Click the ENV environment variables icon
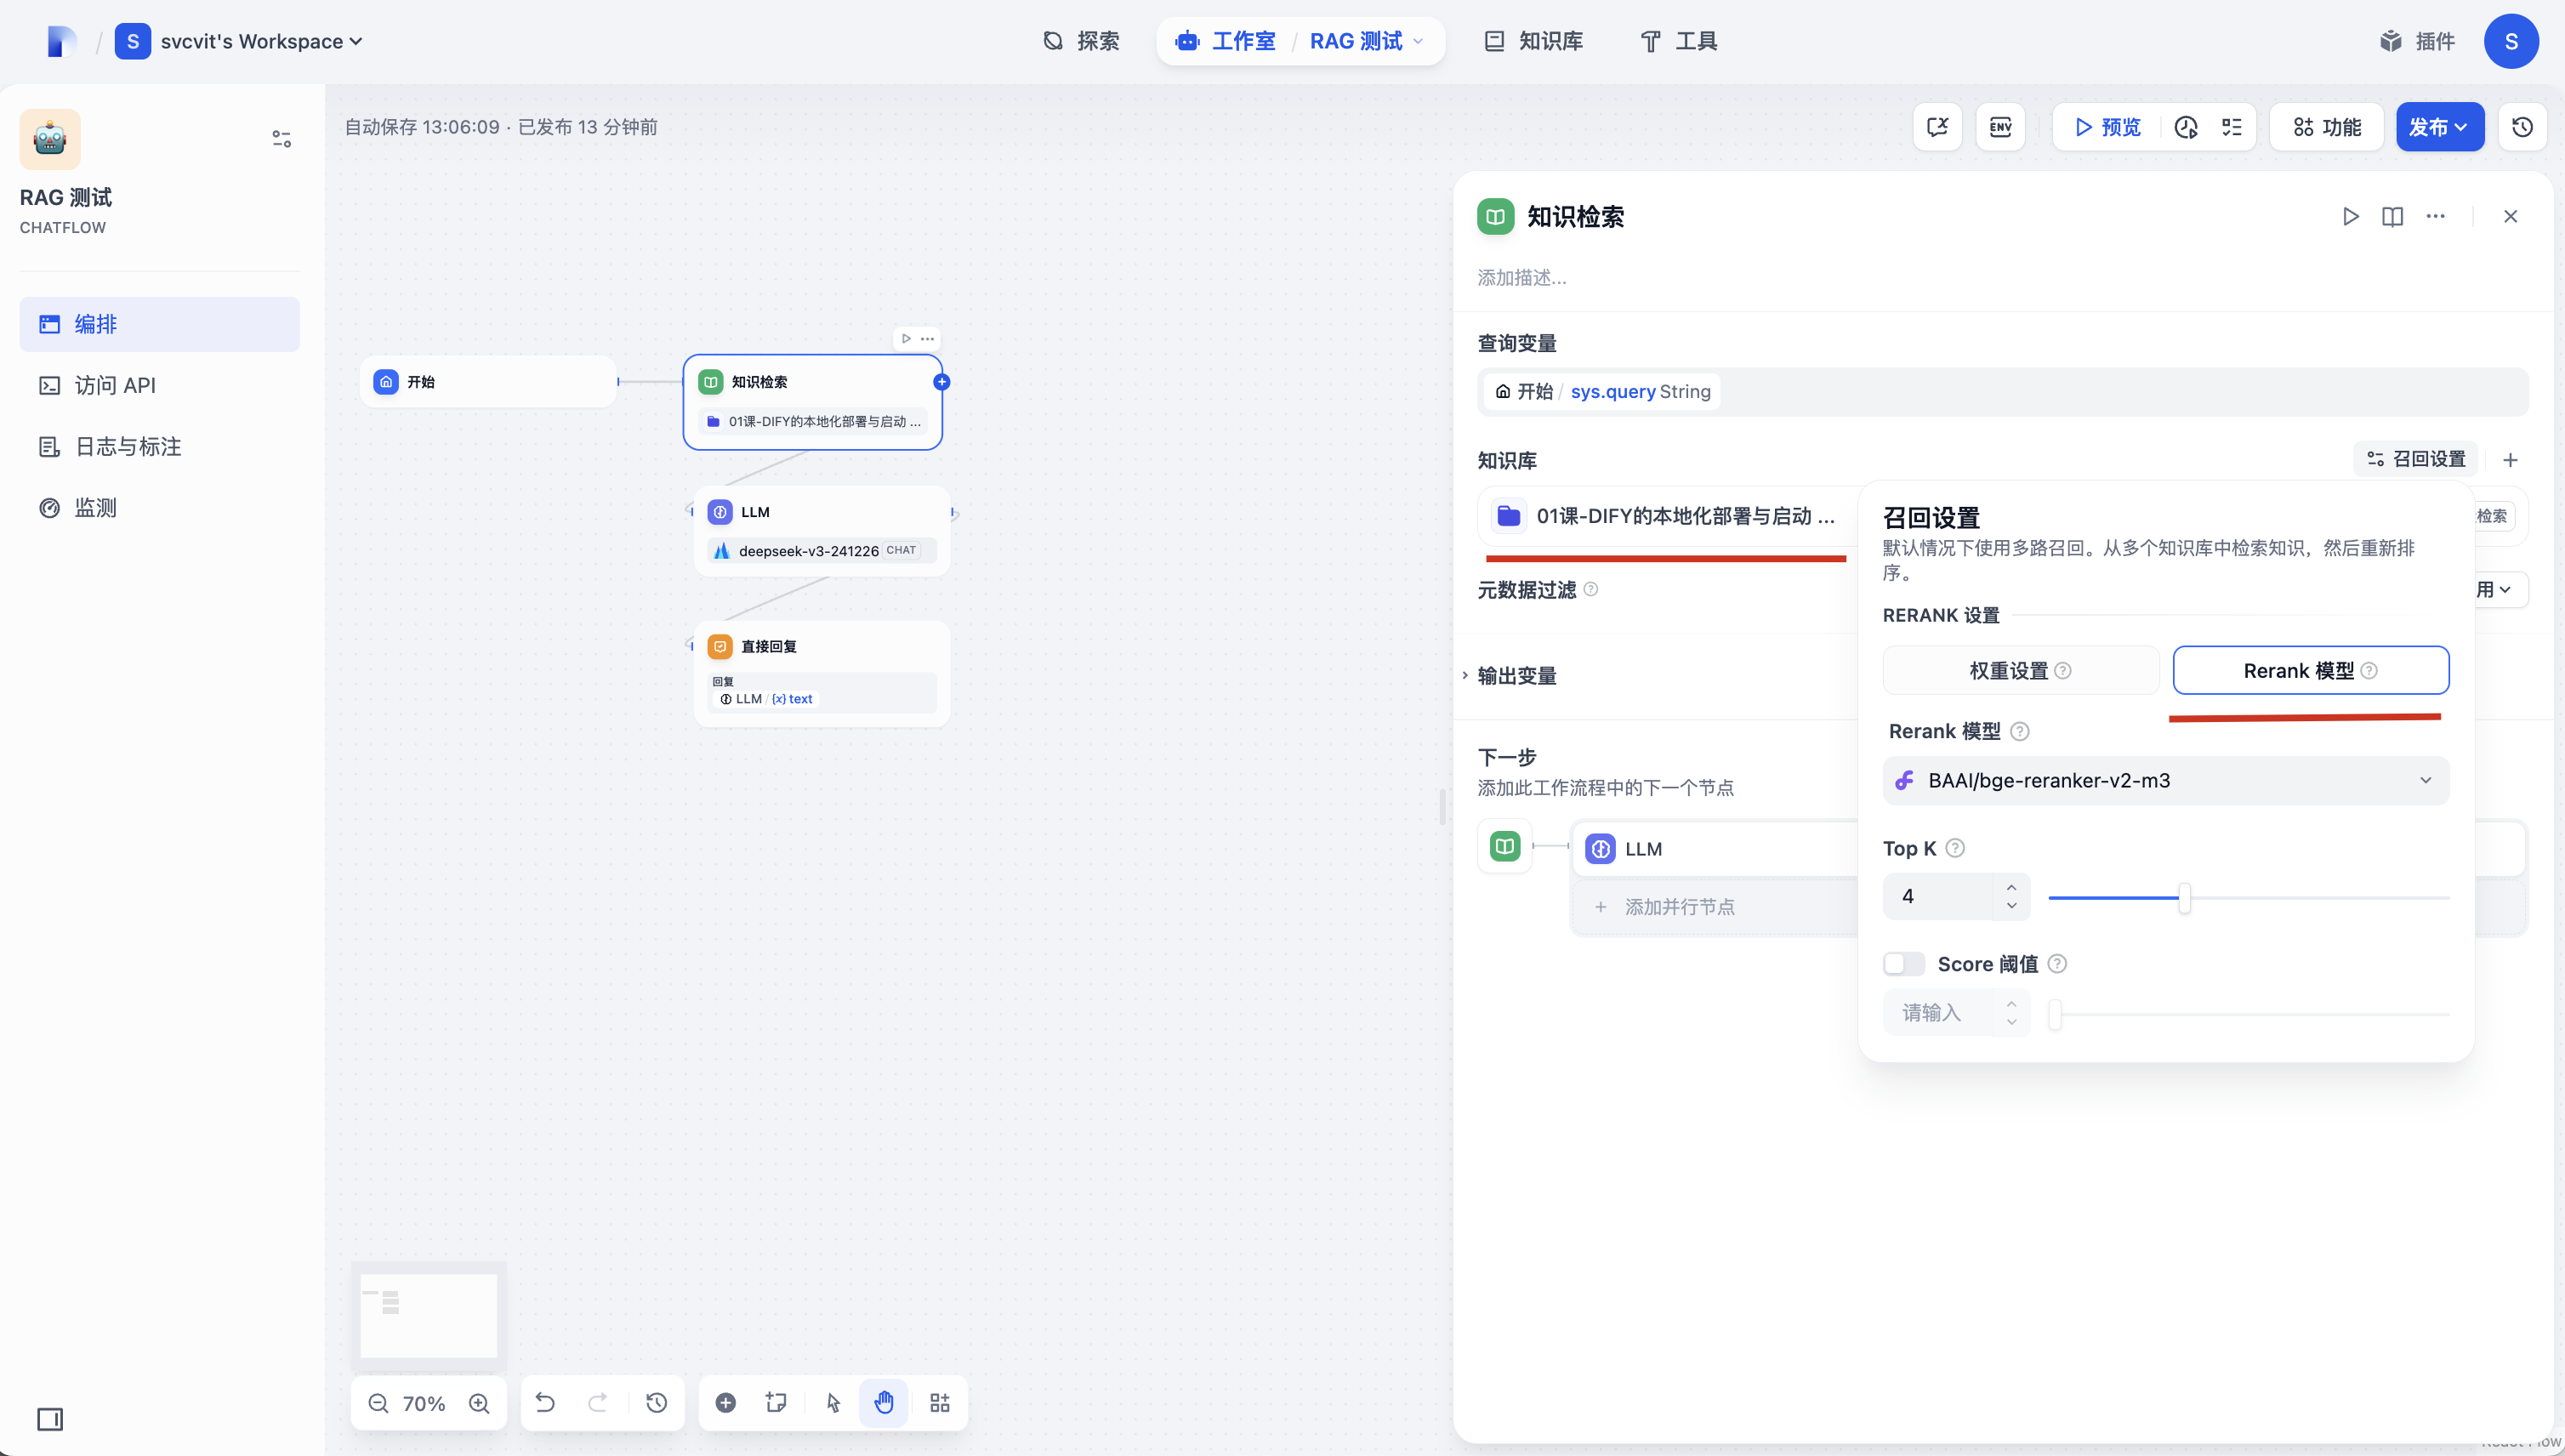The width and height of the screenshot is (2565, 1456). [x=2000, y=127]
